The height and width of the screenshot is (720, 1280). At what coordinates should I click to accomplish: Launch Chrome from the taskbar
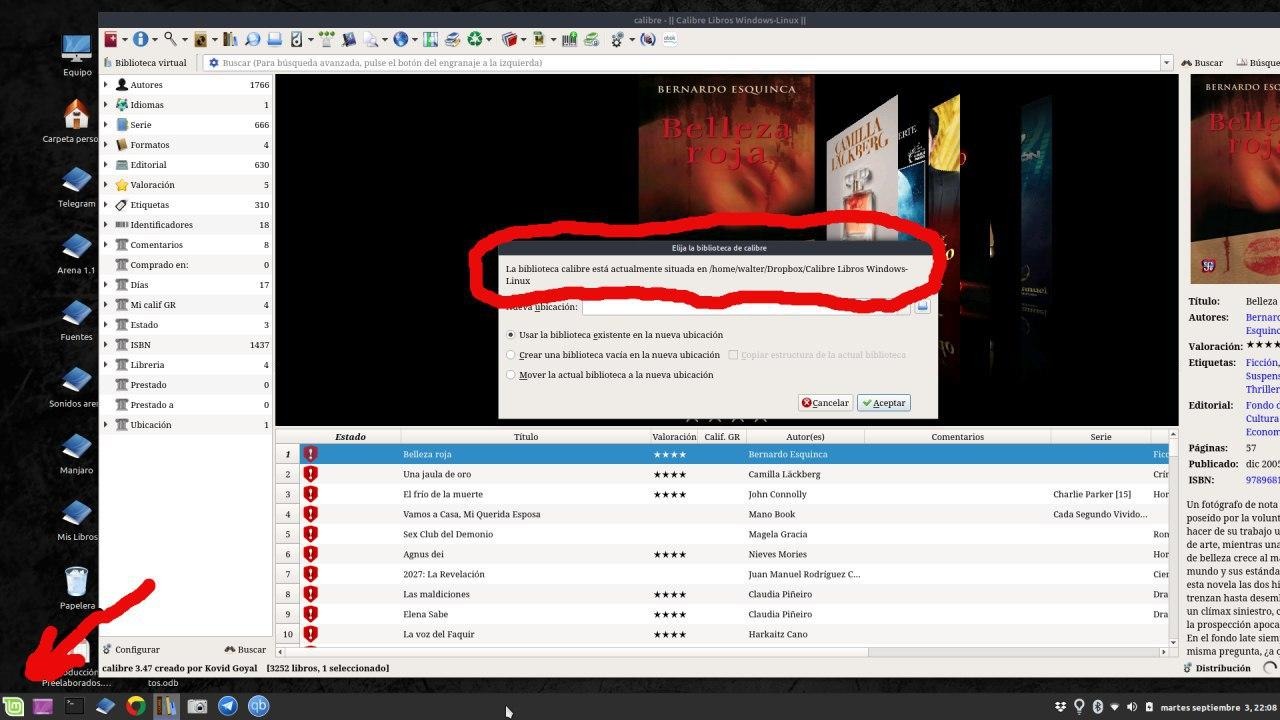(136, 706)
